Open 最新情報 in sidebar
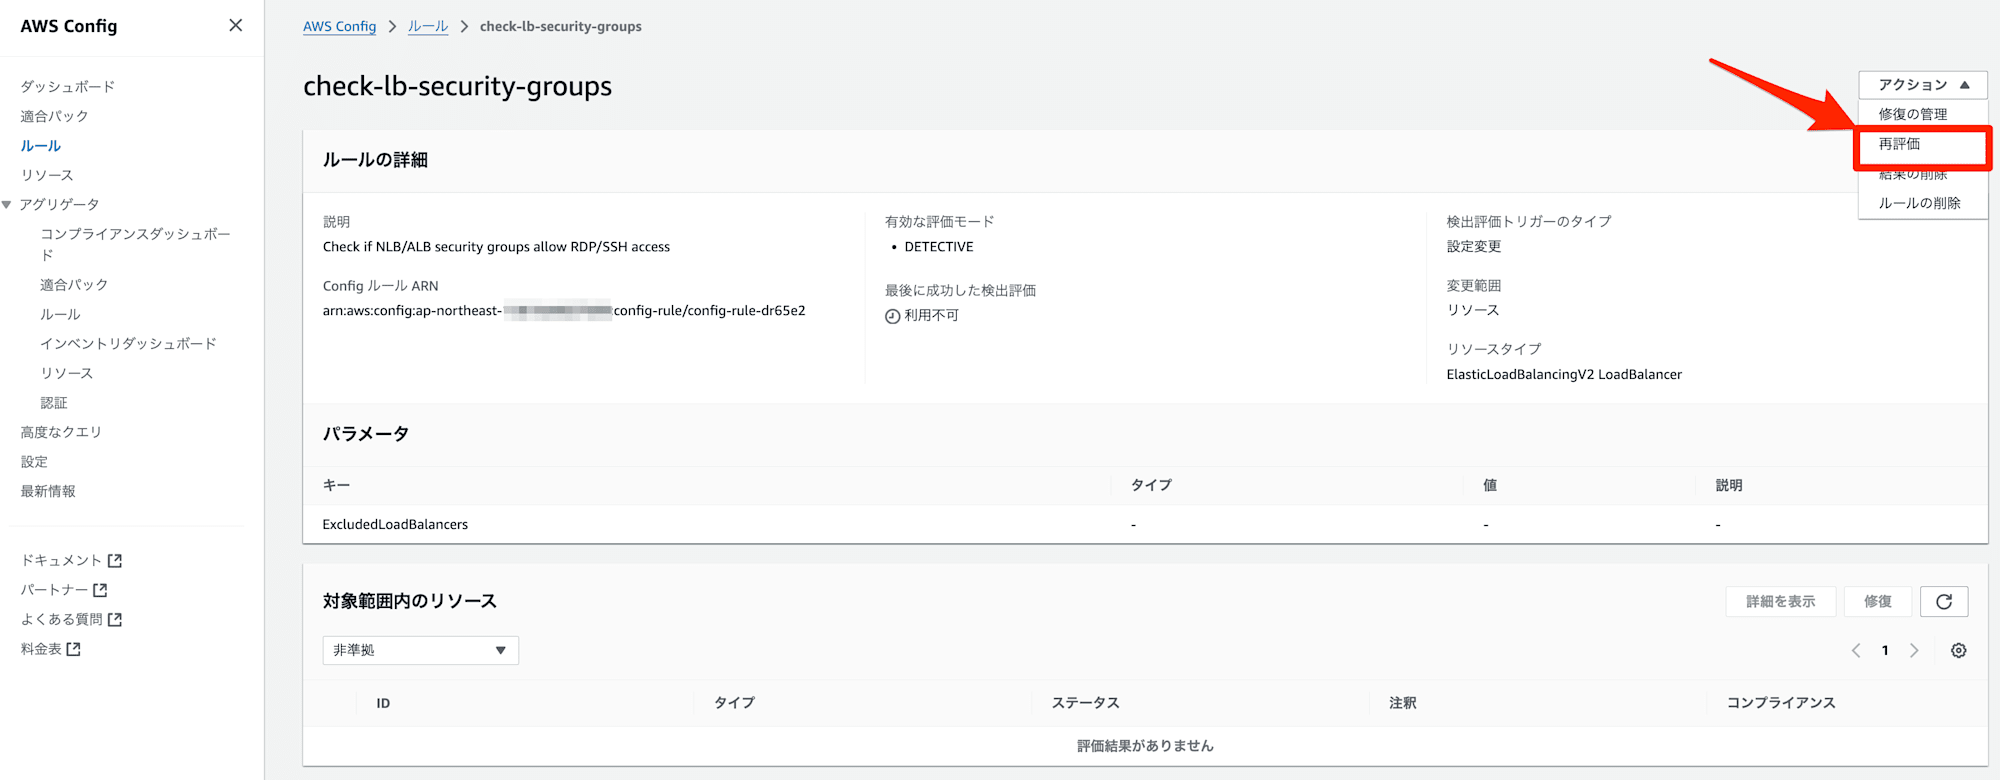 (48, 491)
